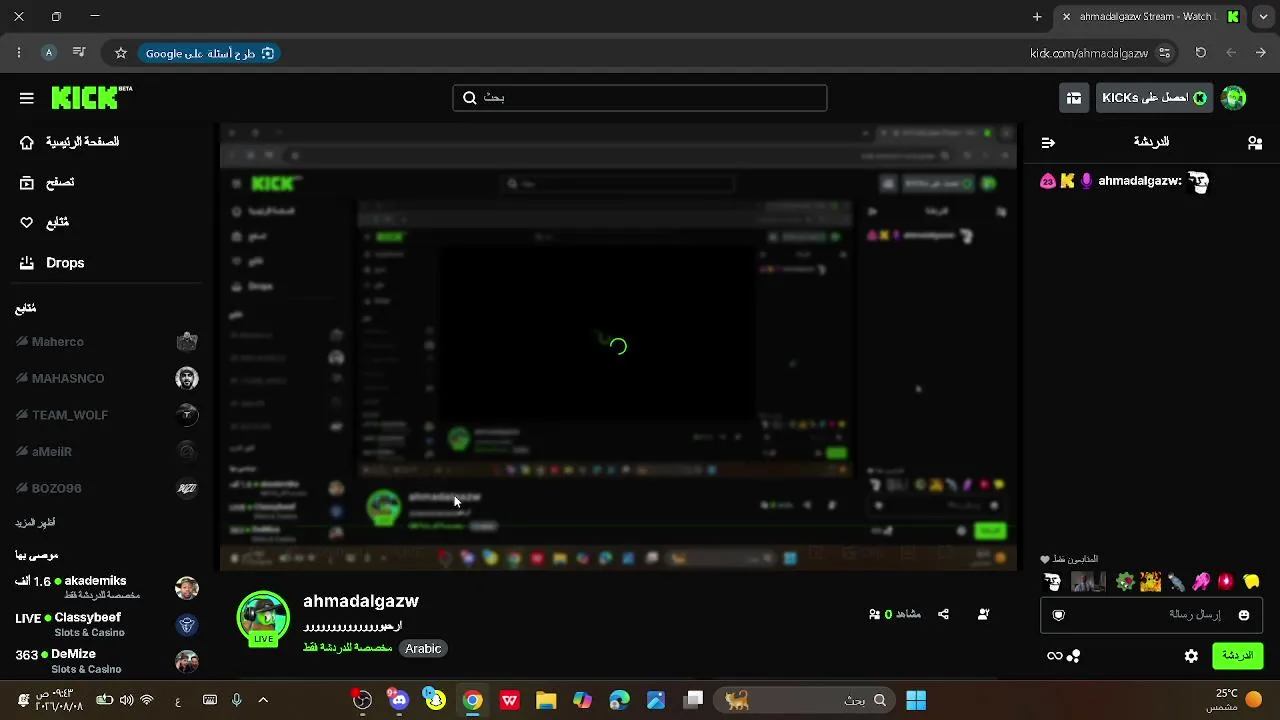1280x720 pixels.
Task: Open WPS Office from the taskbar
Action: click(x=509, y=700)
